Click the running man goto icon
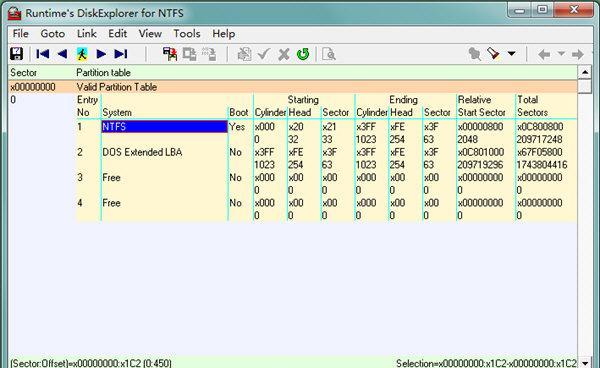600x368 pixels. pyautogui.click(x=82, y=54)
